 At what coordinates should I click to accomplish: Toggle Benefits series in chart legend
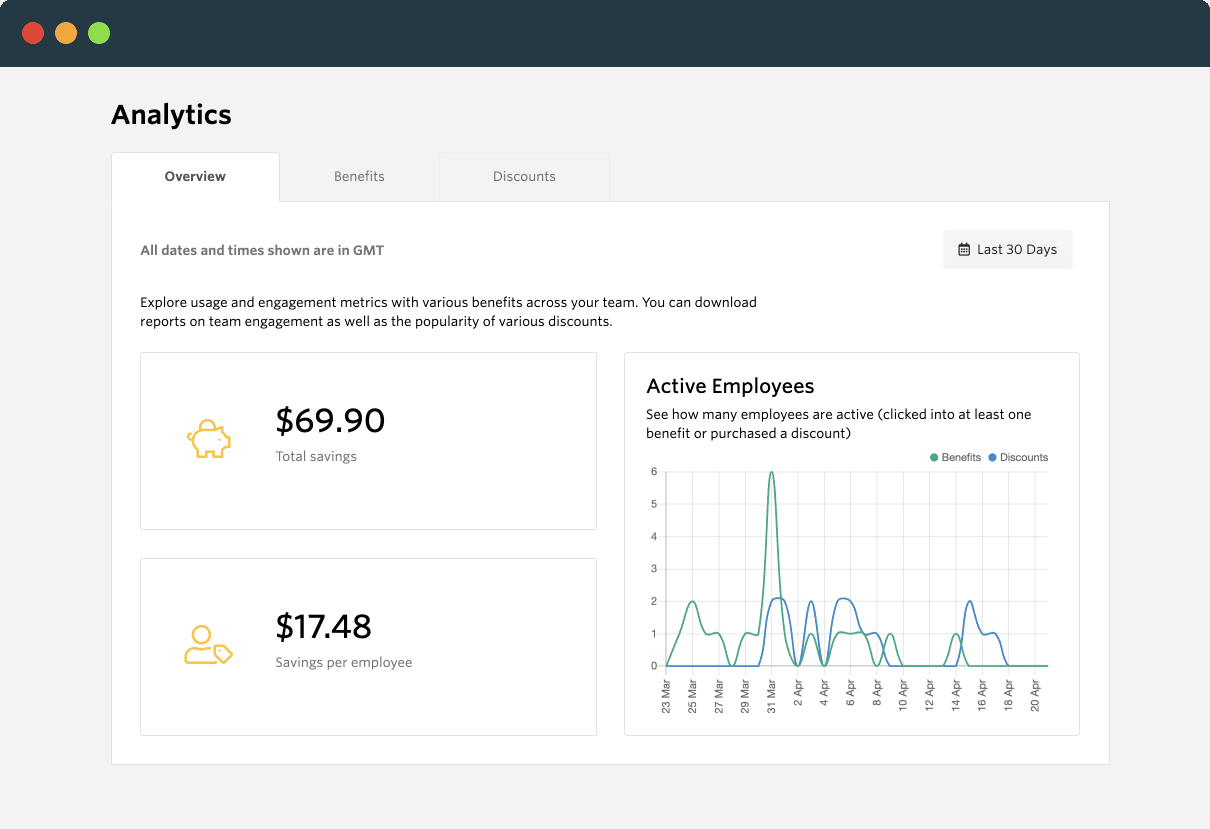click(955, 457)
